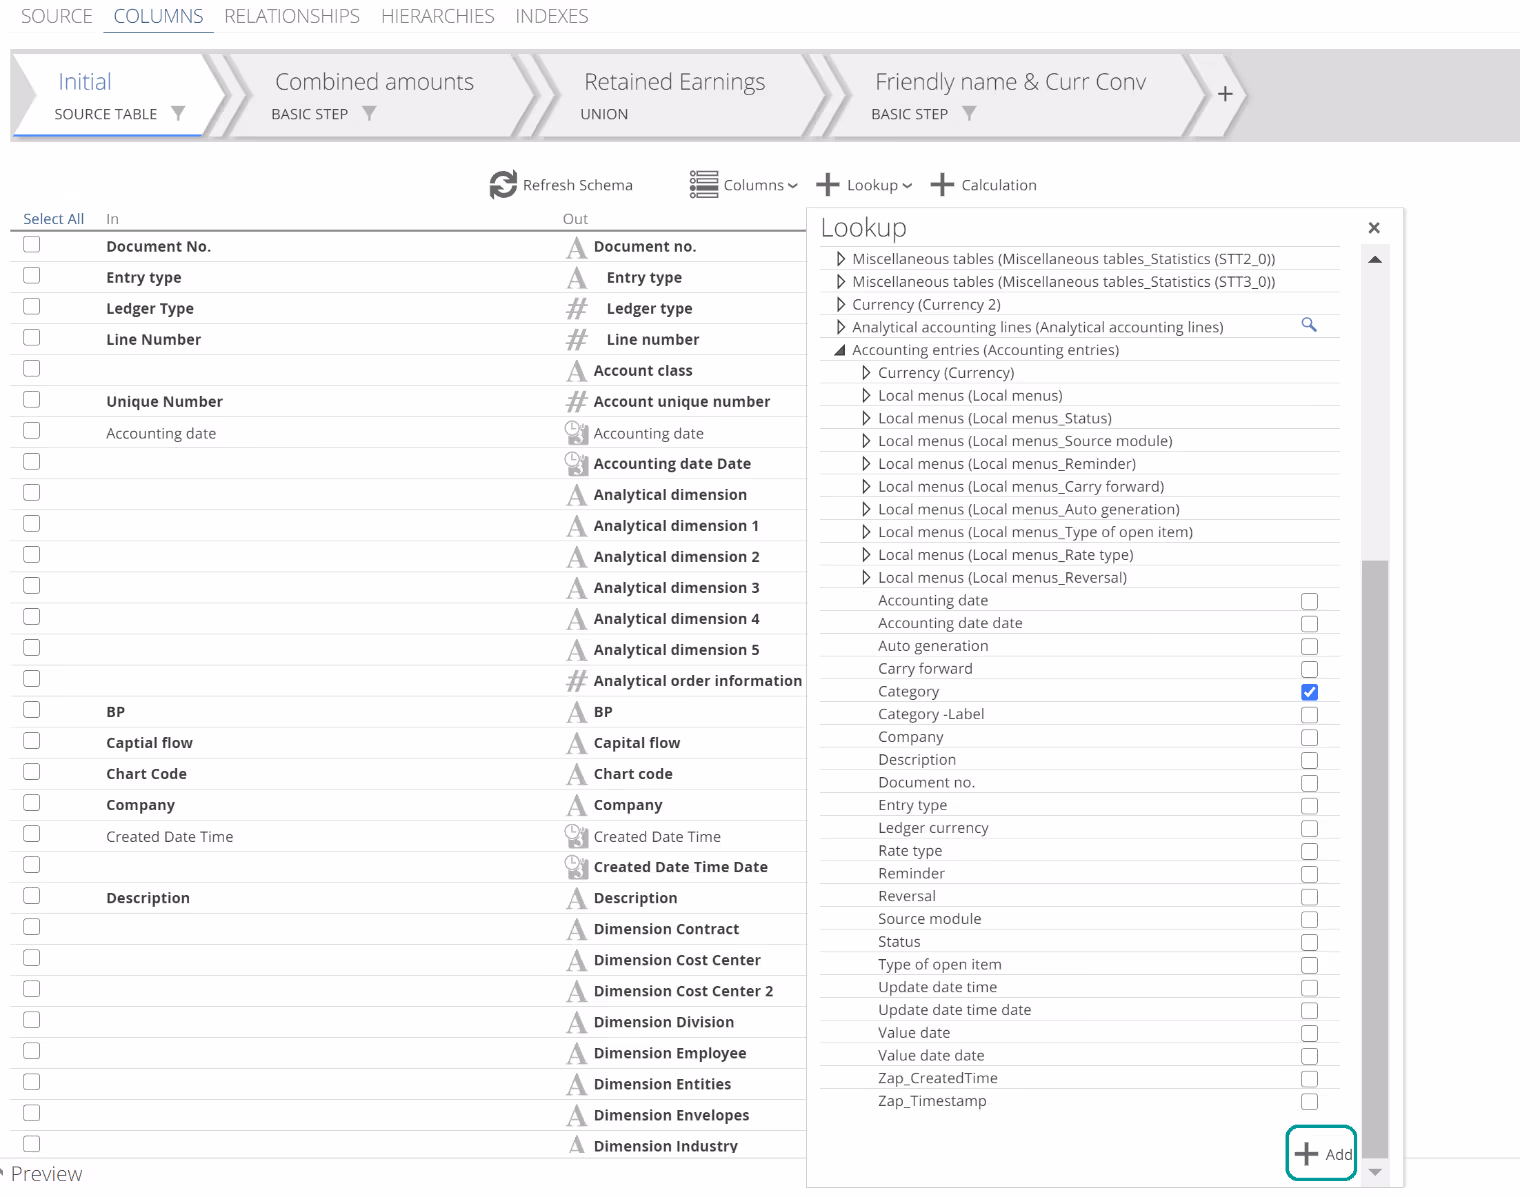Uncheck the Category lookup checkbox
The height and width of the screenshot is (1197, 1540).
(x=1309, y=692)
